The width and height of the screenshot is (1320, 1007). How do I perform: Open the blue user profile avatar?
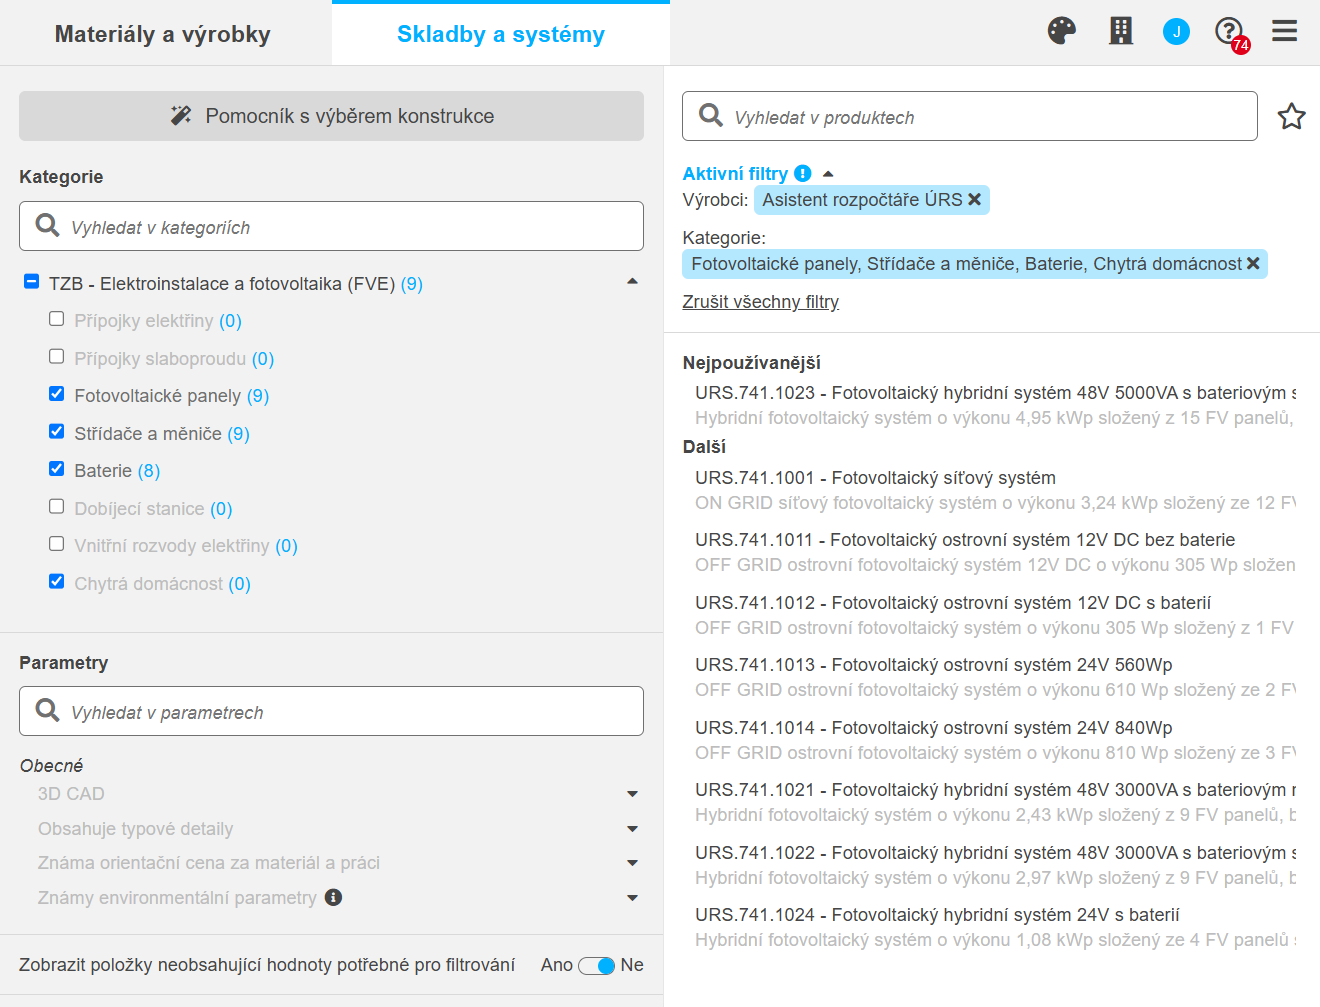click(1176, 32)
